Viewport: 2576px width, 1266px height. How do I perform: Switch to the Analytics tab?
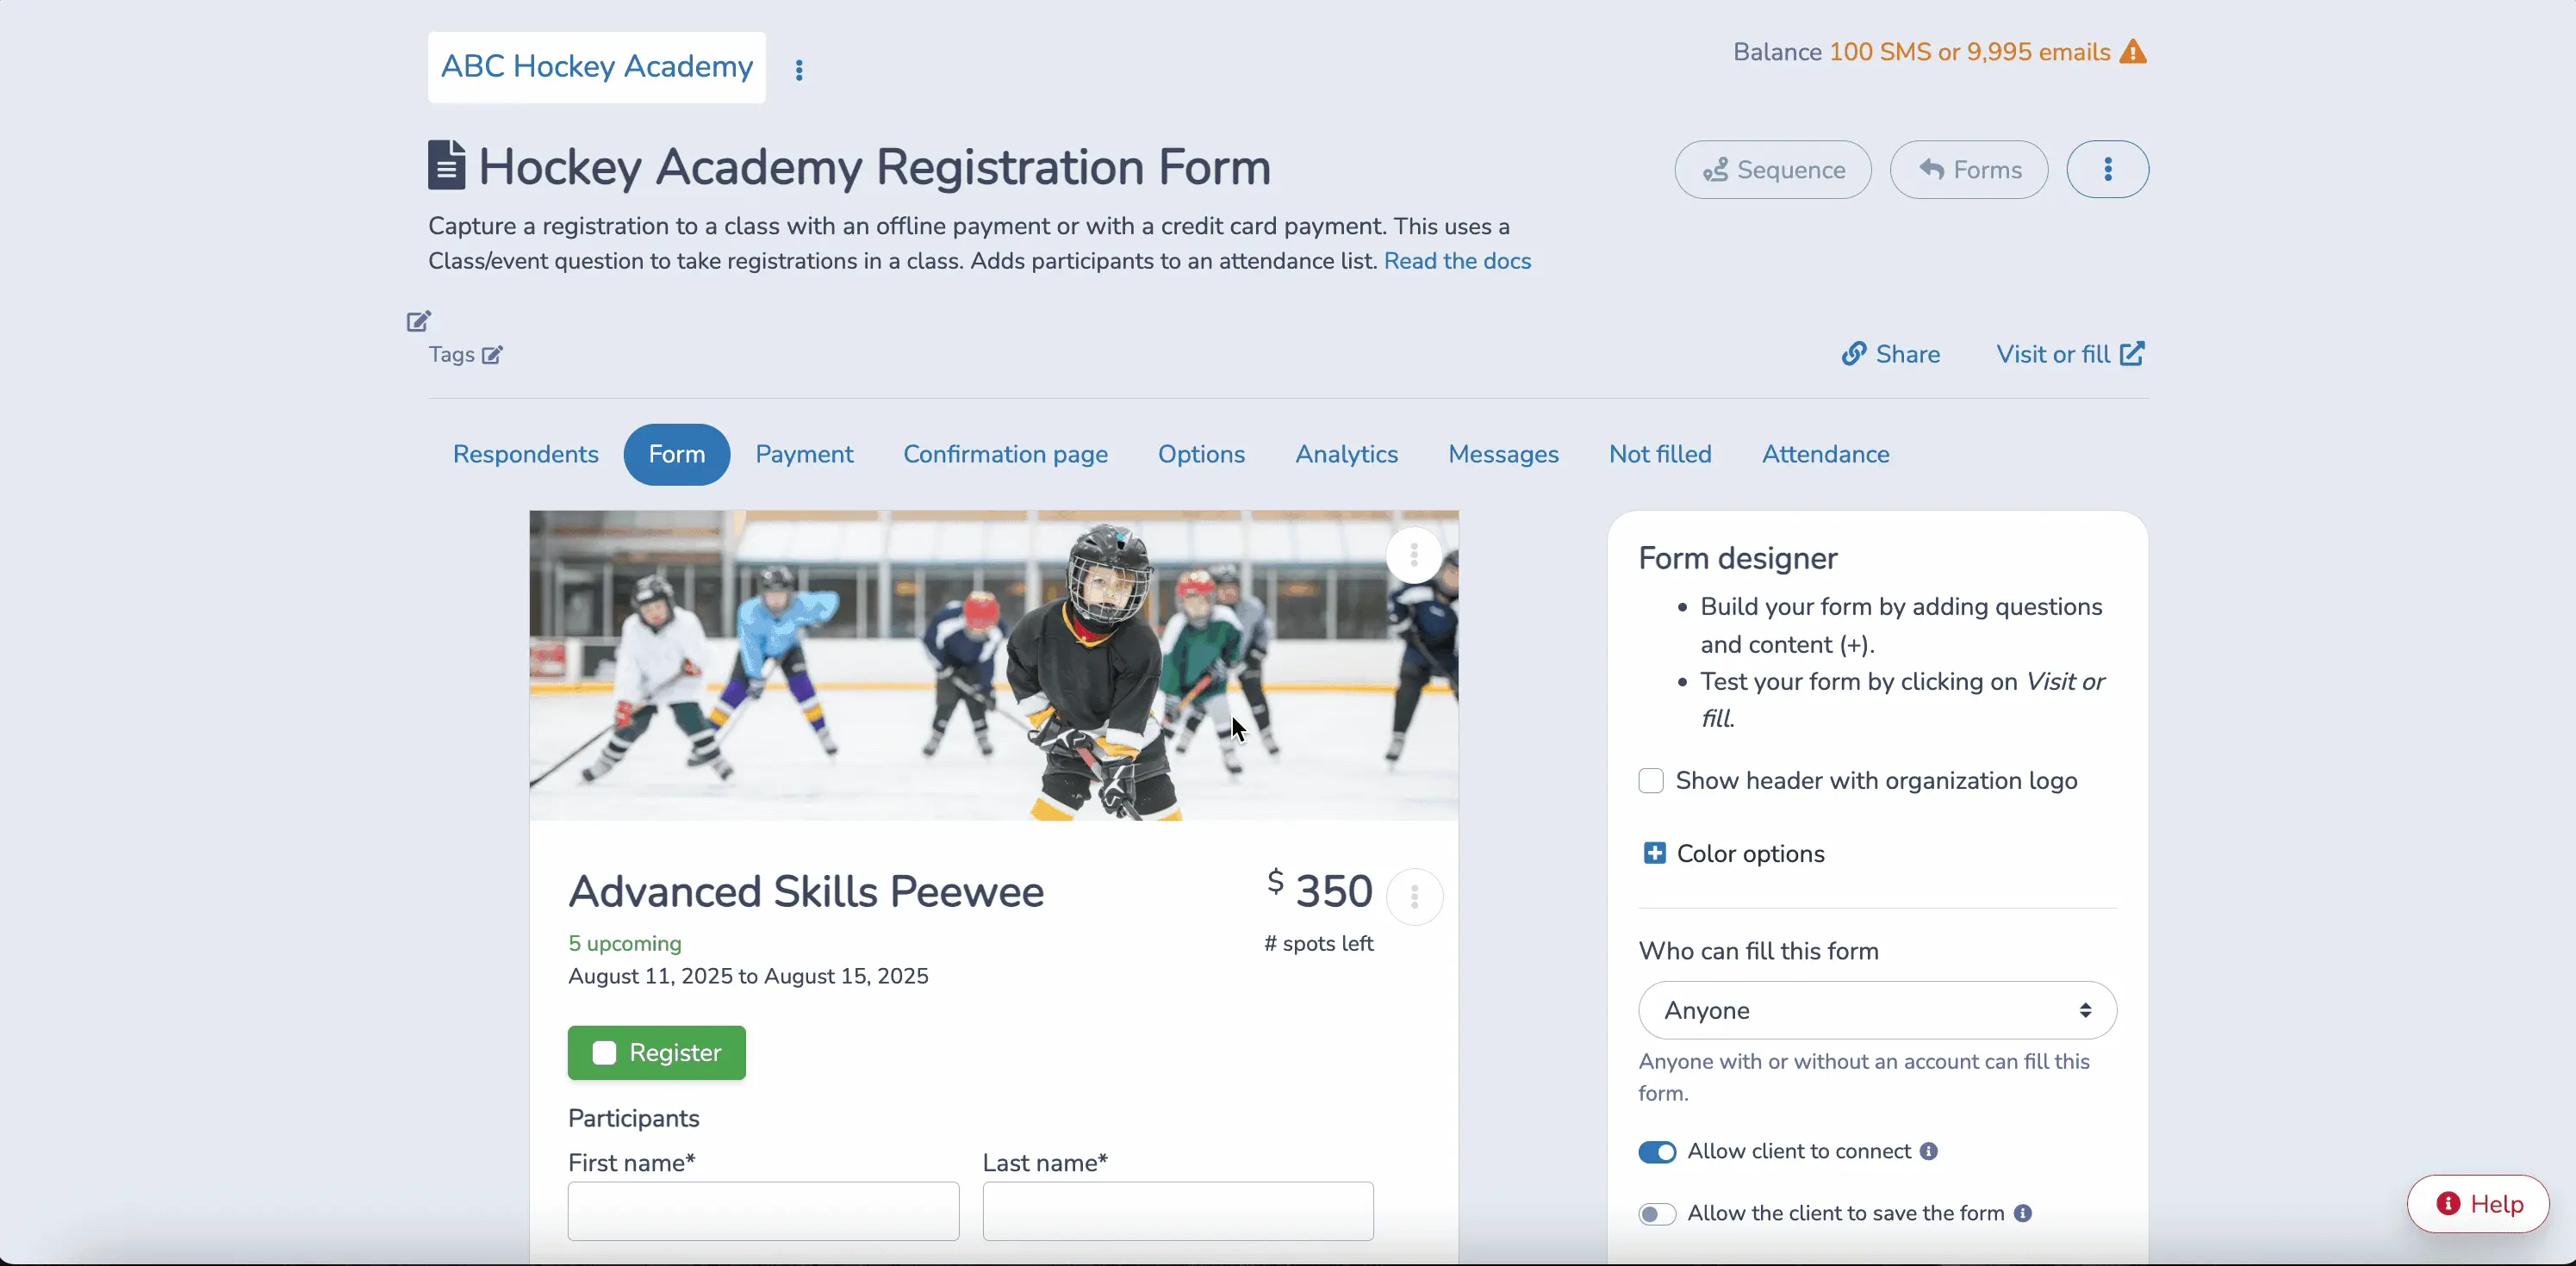click(x=1347, y=453)
